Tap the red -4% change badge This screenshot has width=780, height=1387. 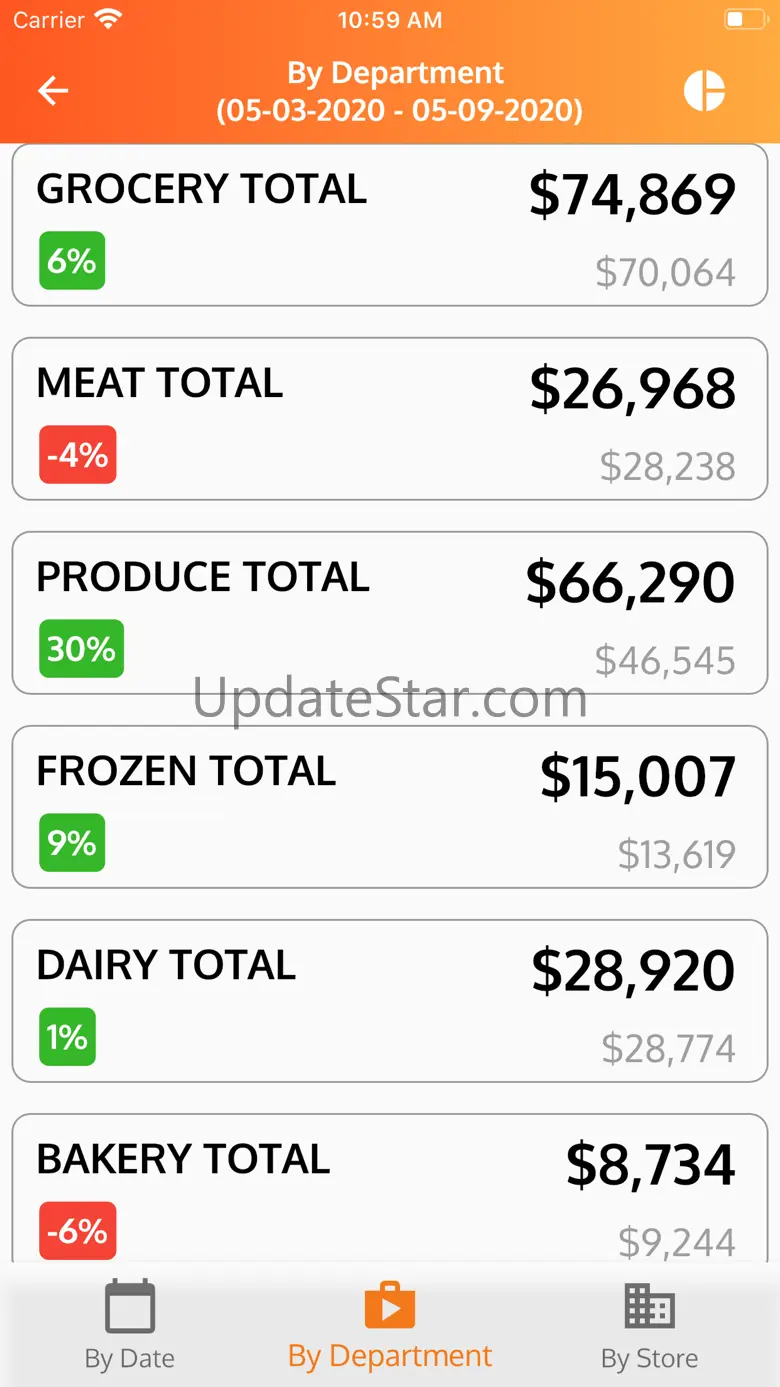point(78,455)
